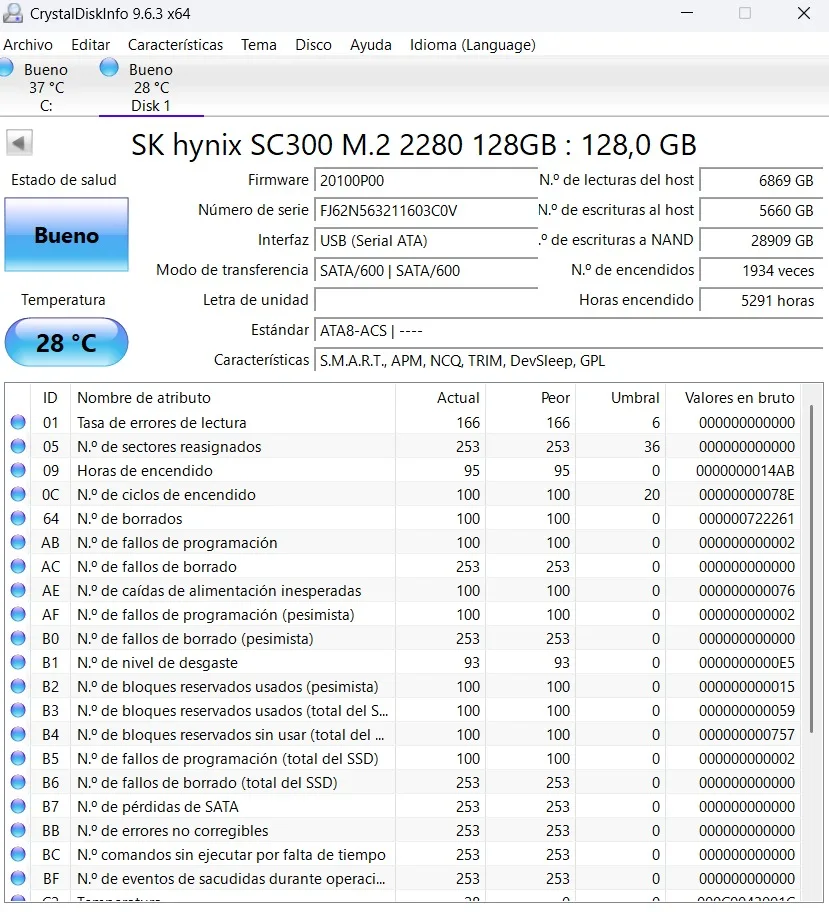This screenshot has width=829, height=912.
Task: Click the status orb for C: drive
Action: [x=6, y=68]
